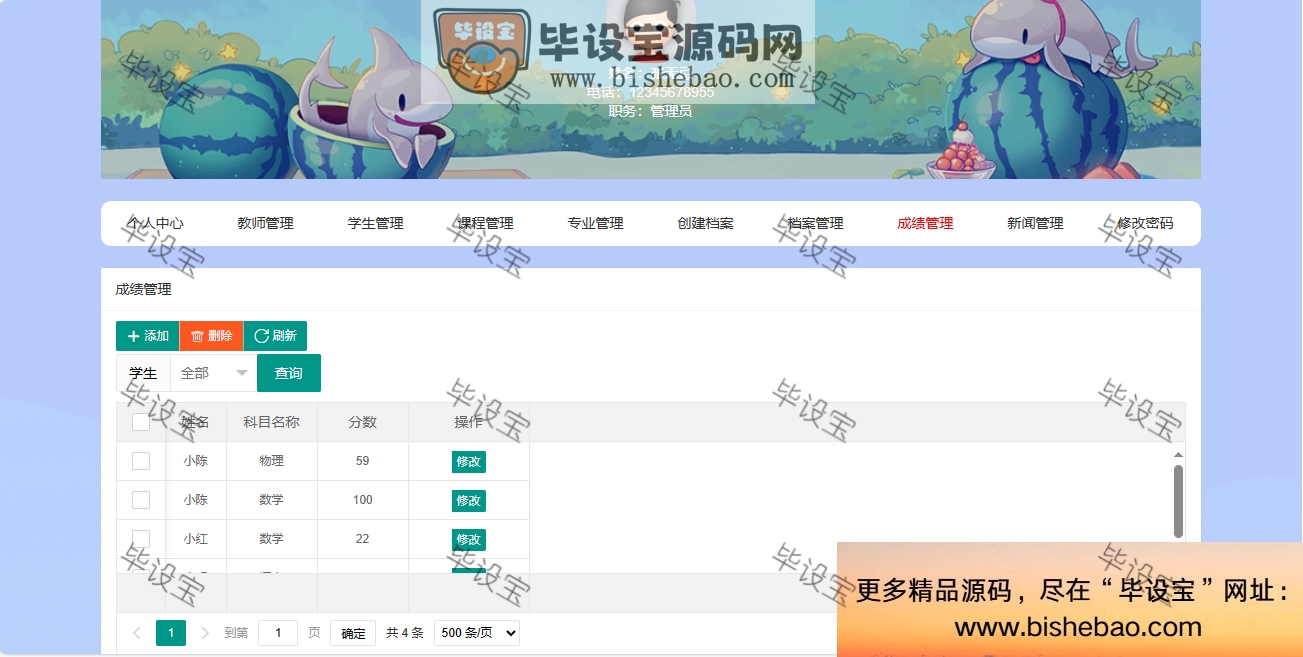The width and height of the screenshot is (1303, 657).
Task: Click the orange 删除 button with trash icon
Action: 211,336
